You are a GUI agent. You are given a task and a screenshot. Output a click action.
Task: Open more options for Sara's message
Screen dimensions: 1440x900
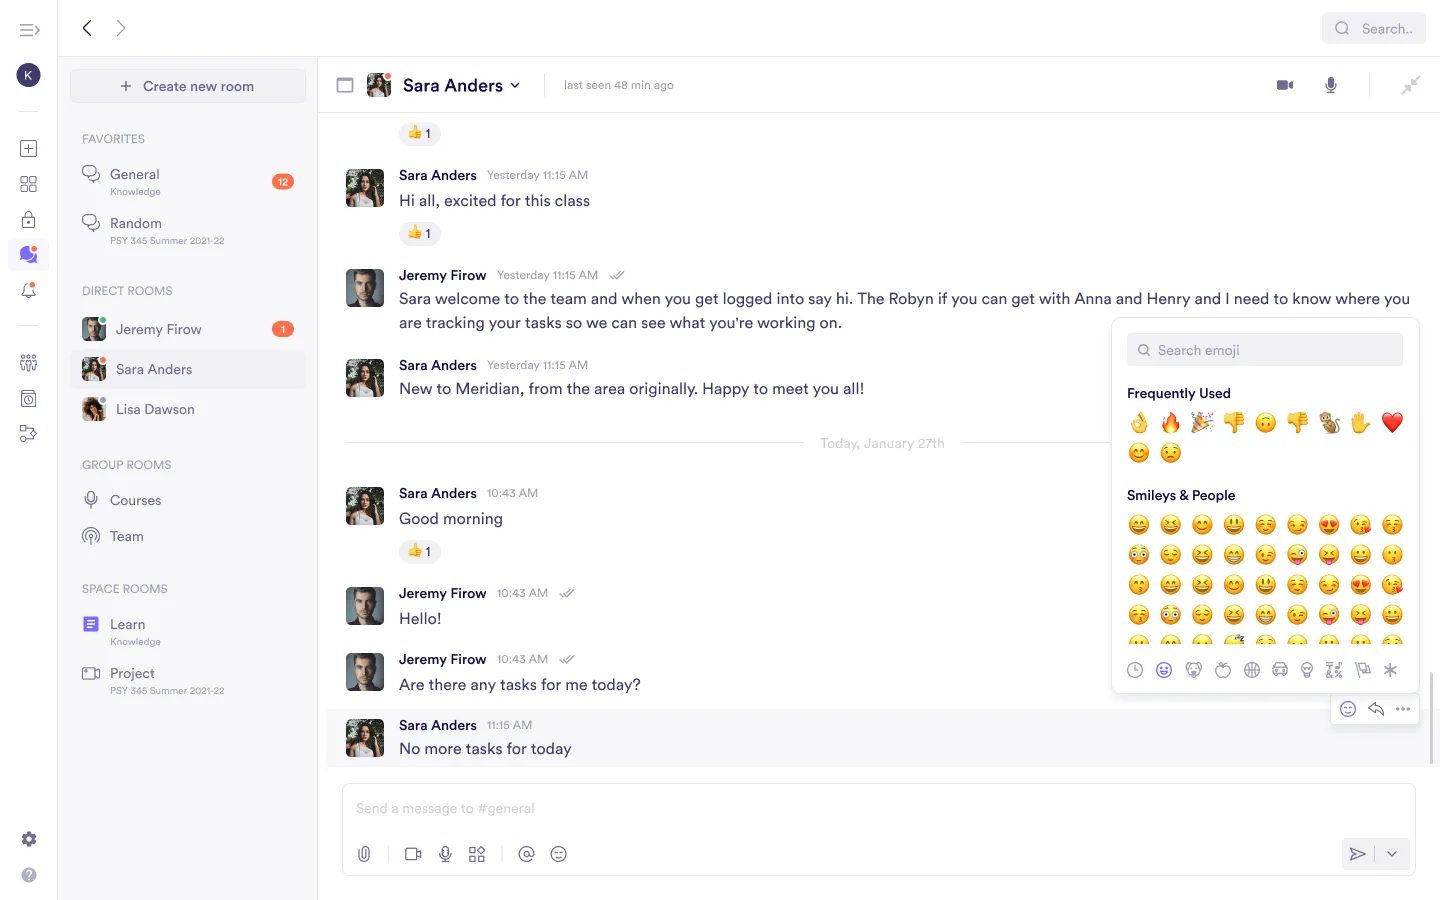1403,709
